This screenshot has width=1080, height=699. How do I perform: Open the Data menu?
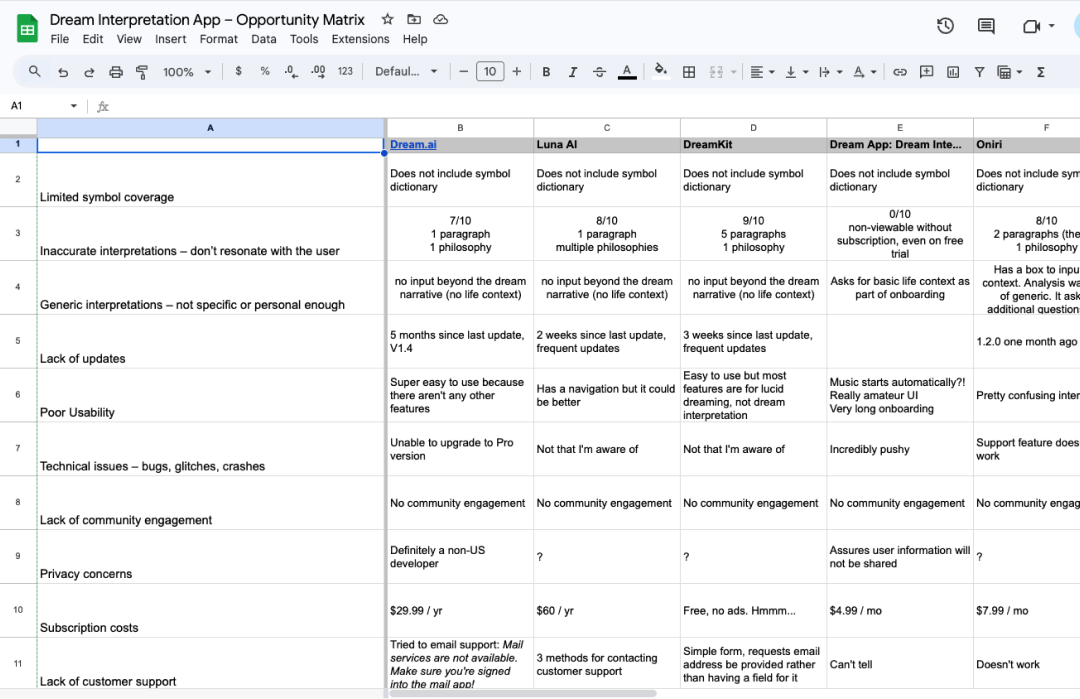tap(264, 39)
